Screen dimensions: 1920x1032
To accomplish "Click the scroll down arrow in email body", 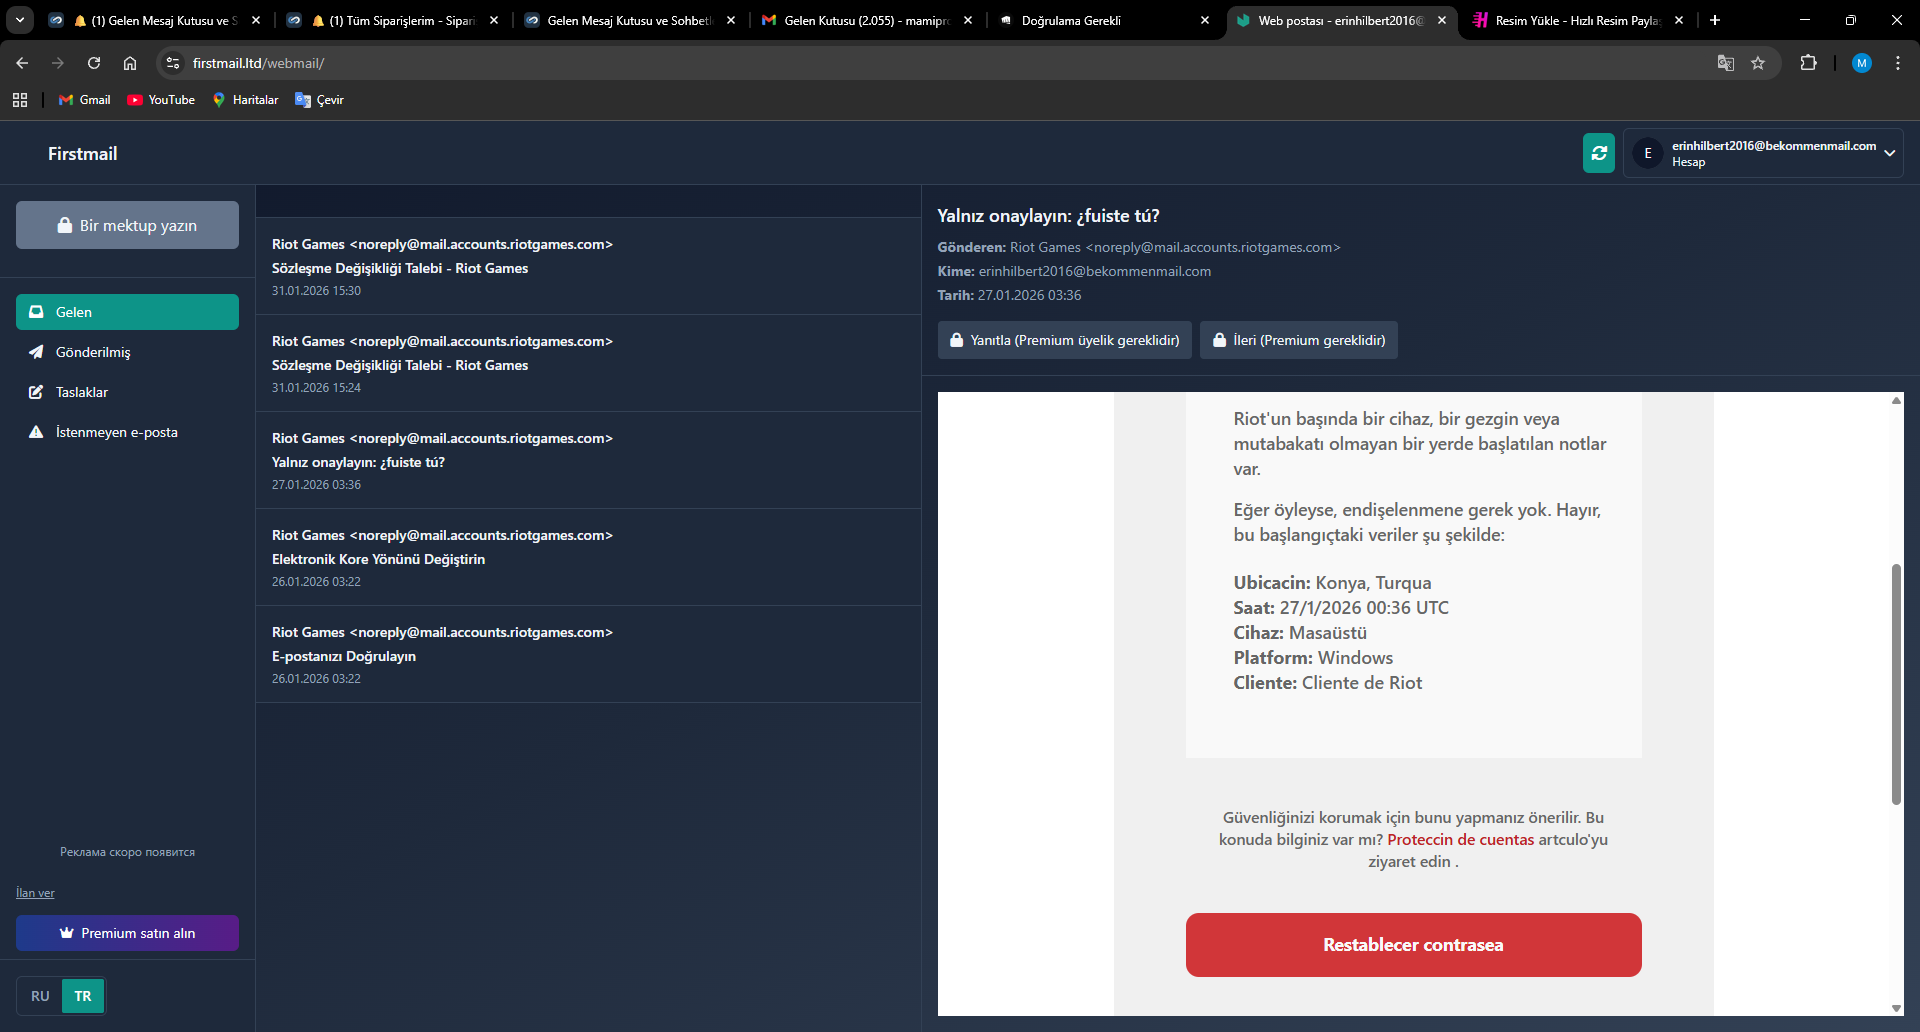I will point(1896,1008).
